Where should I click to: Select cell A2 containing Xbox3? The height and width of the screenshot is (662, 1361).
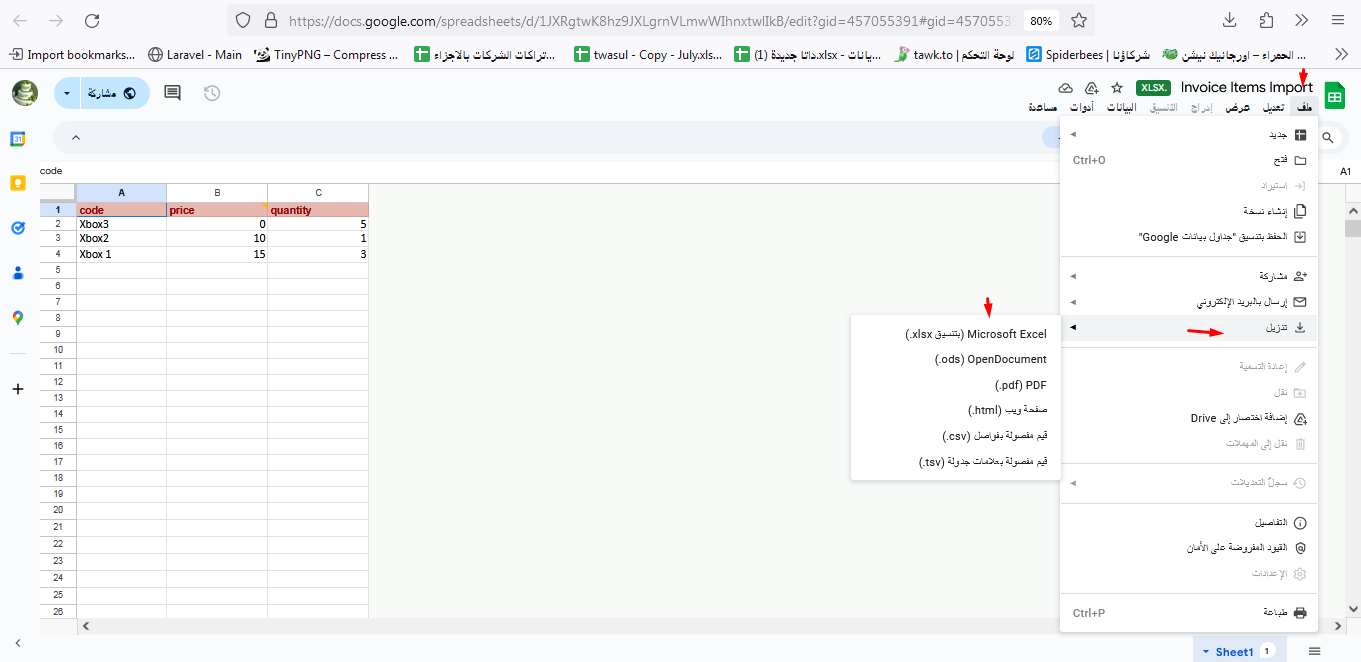tap(121, 225)
